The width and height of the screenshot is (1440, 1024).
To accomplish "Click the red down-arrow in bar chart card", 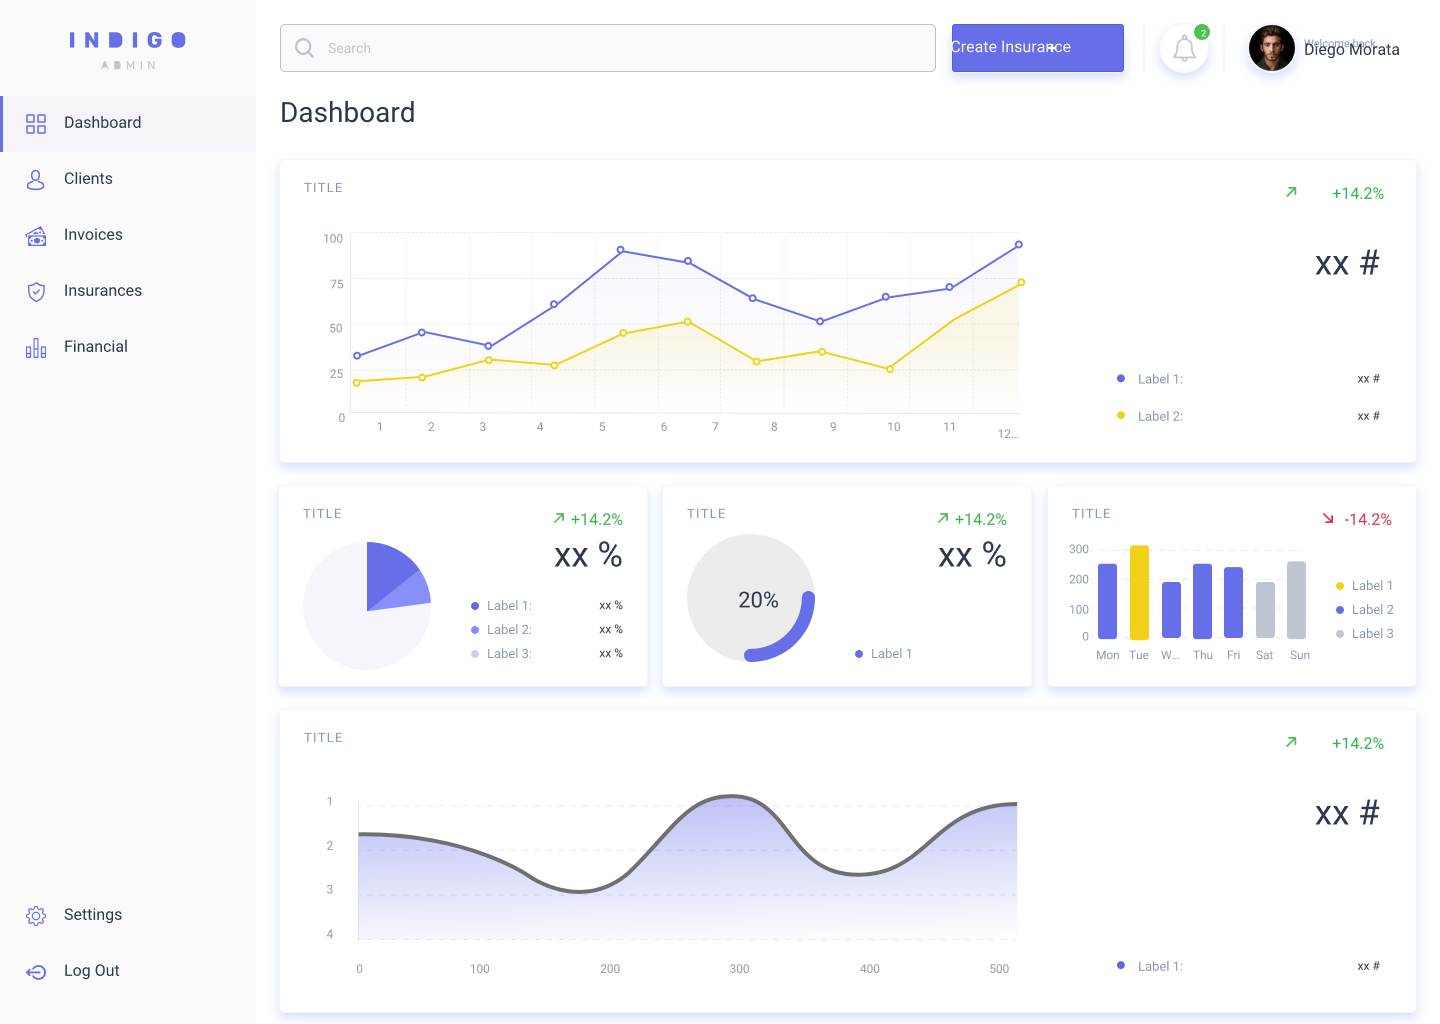I will (1328, 518).
